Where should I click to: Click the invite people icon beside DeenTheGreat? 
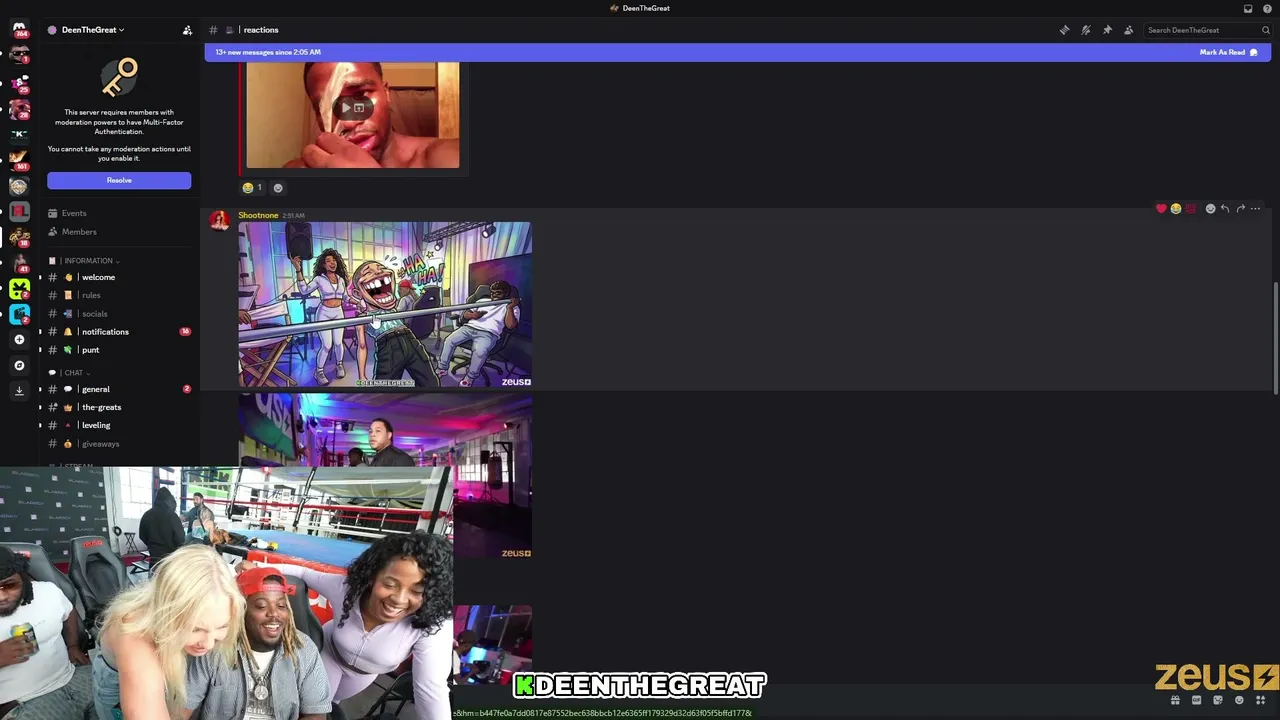(187, 30)
